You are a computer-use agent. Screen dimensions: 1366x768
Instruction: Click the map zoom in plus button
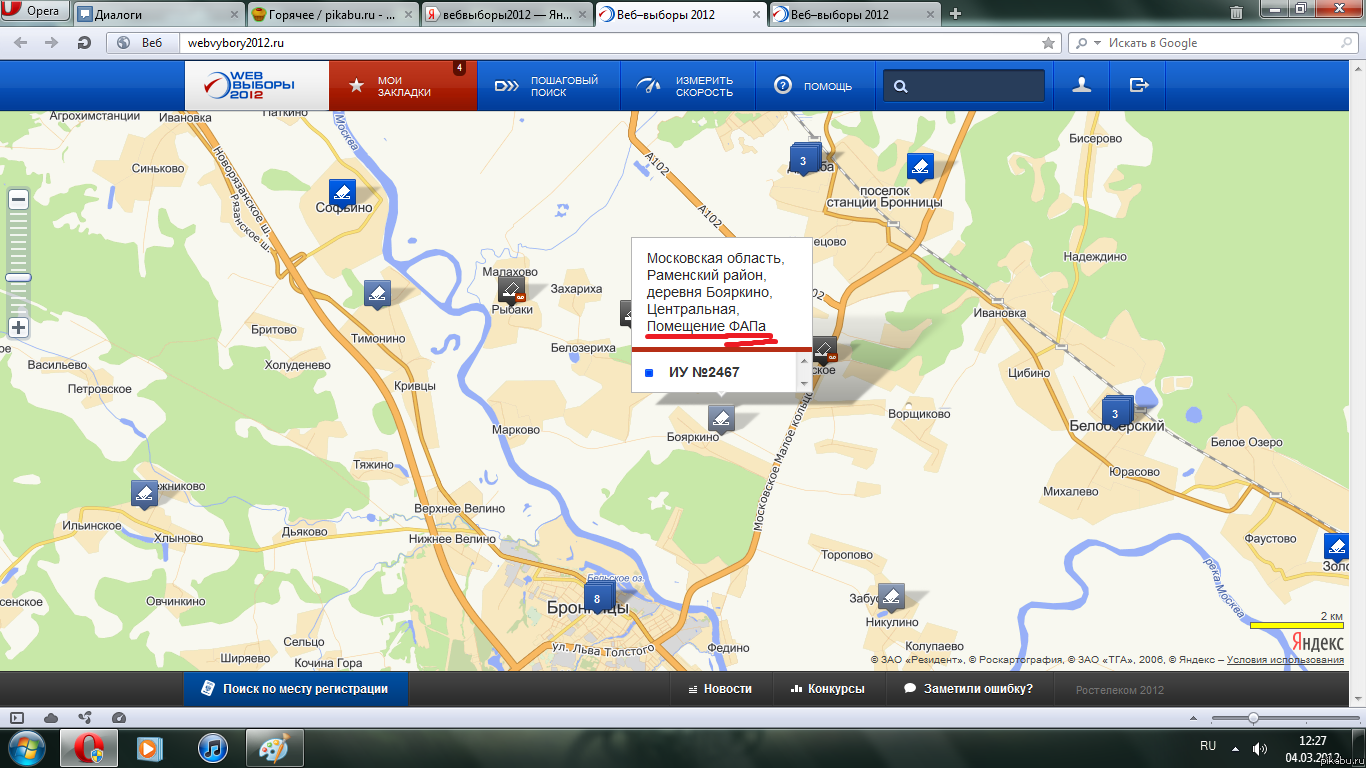coord(18,327)
